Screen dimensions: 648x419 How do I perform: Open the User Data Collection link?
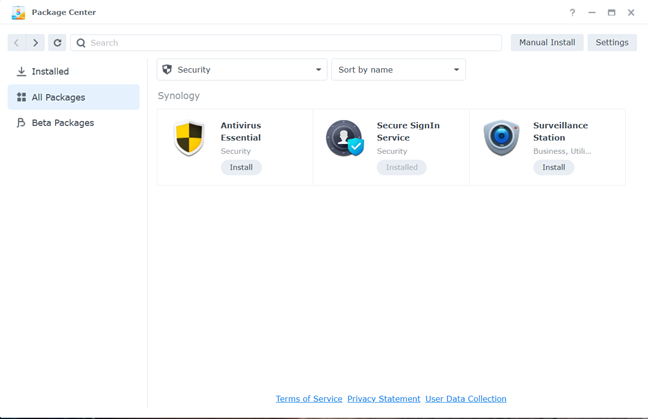(466, 399)
